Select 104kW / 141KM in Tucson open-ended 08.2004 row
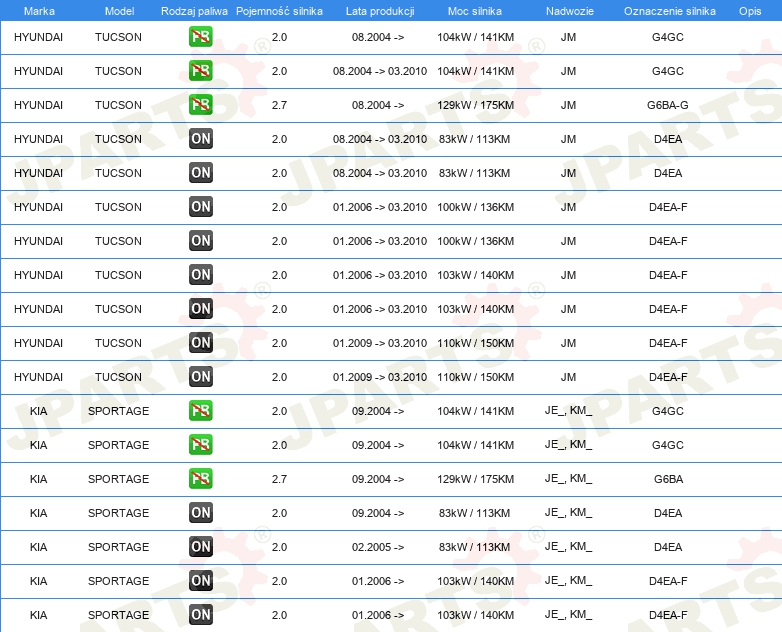Viewport: 782px width, 632px height. [475, 37]
